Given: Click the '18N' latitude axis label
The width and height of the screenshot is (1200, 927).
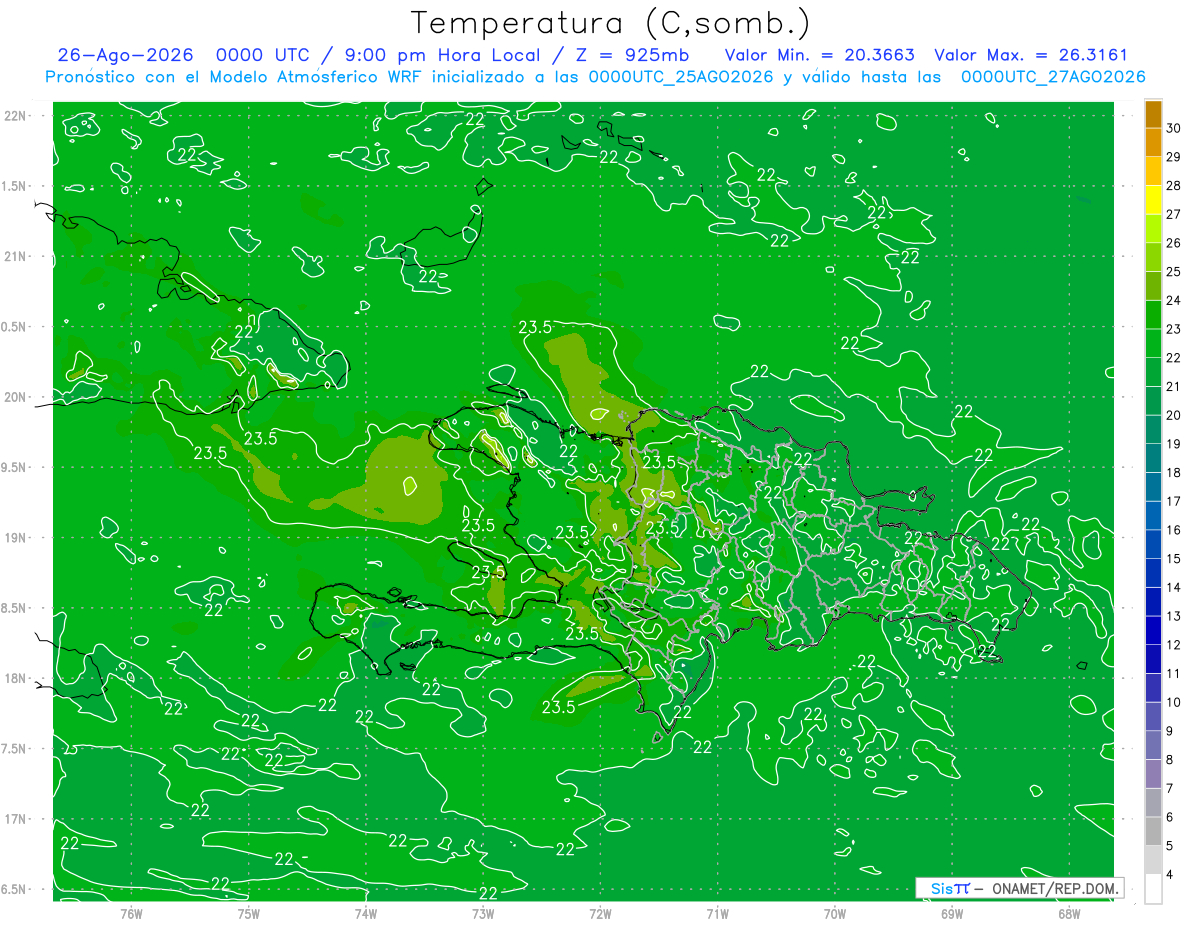Looking at the screenshot, I should (x=16, y=679).
